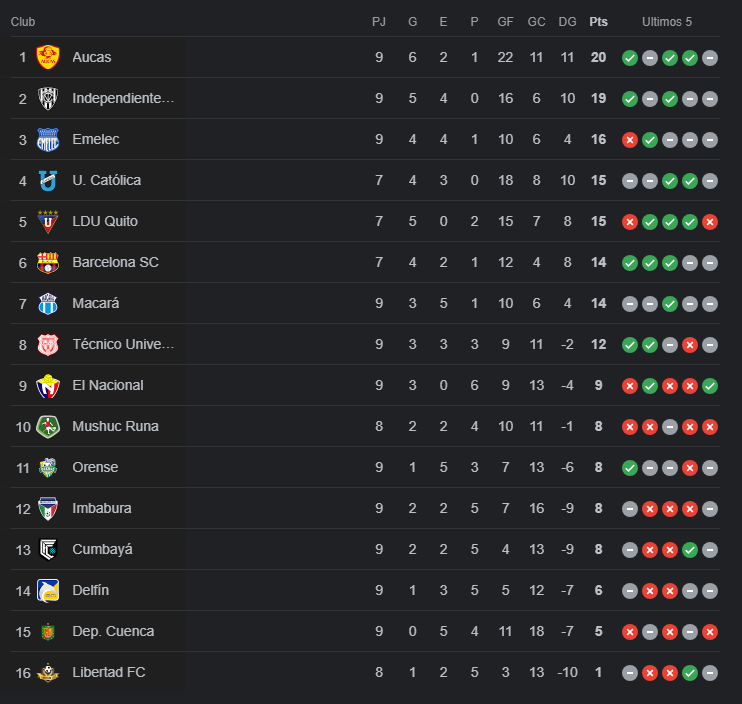Click the Libertad FC logo icon
This screenshot has height=704, width=742.
click(48, 672)
